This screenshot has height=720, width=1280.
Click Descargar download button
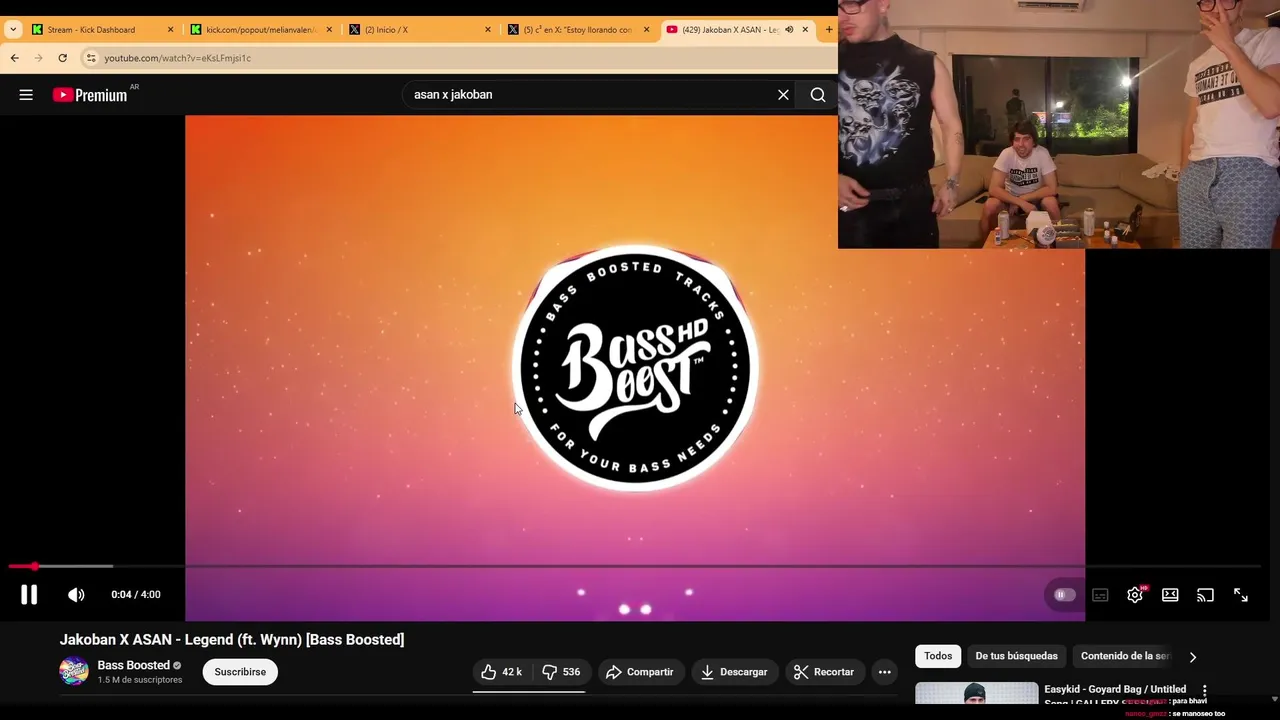click(x=734, y=672)
